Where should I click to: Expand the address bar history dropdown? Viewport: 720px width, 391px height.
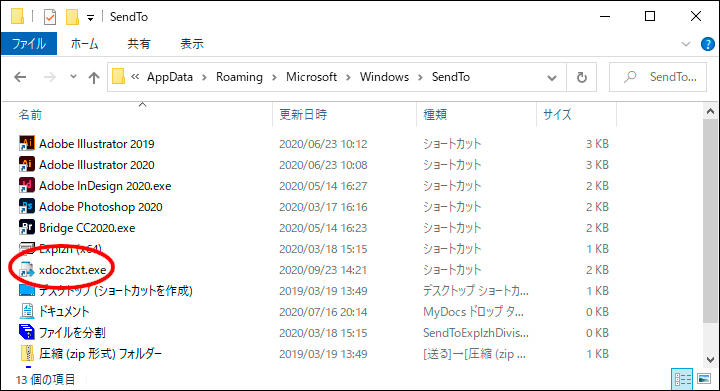pyautogui.click(x=552, y=78)
